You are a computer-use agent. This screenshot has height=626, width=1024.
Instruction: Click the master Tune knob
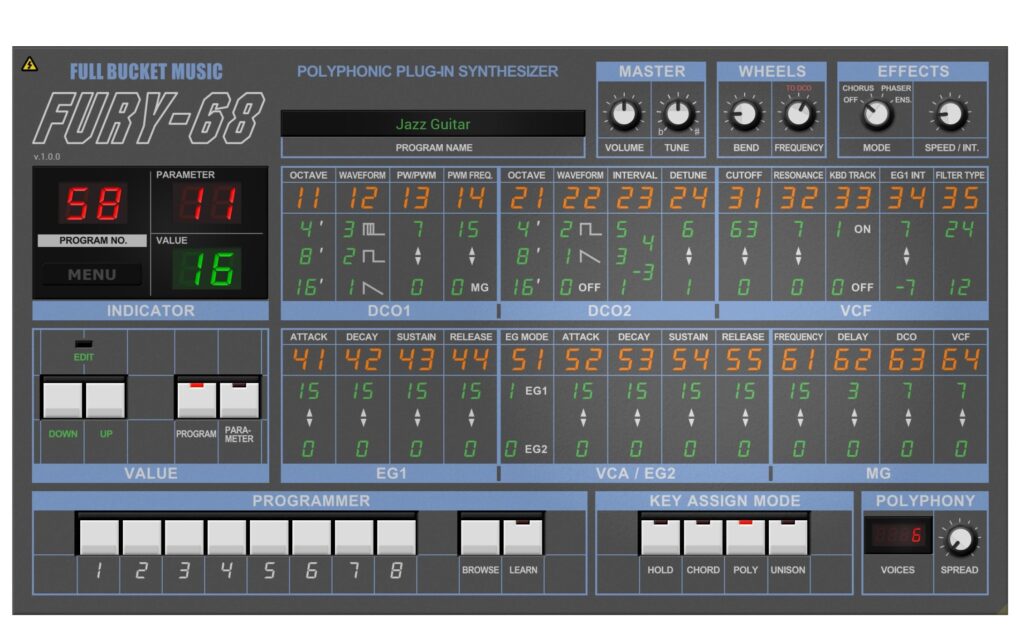point(678,116)
